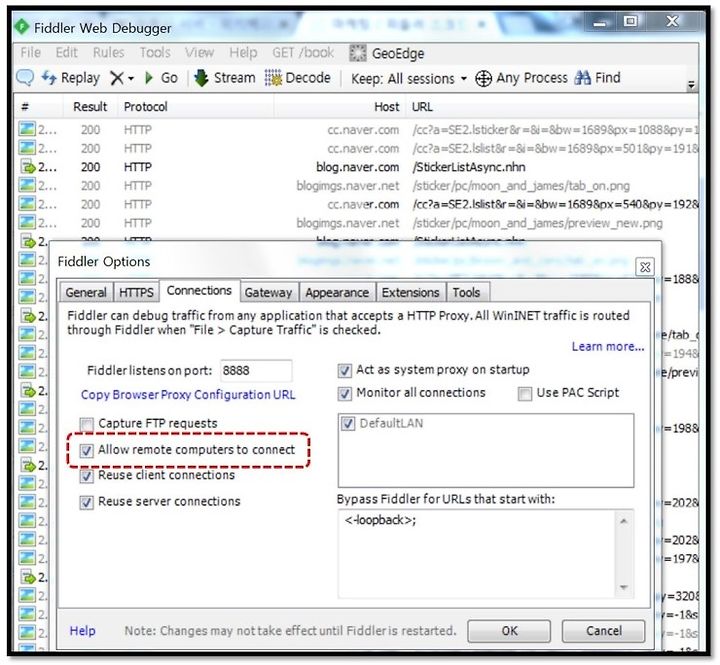This screenshot has height=665, width=720.
Task: Click the comment balloon icon in toolbar
Action: point(25,78)
